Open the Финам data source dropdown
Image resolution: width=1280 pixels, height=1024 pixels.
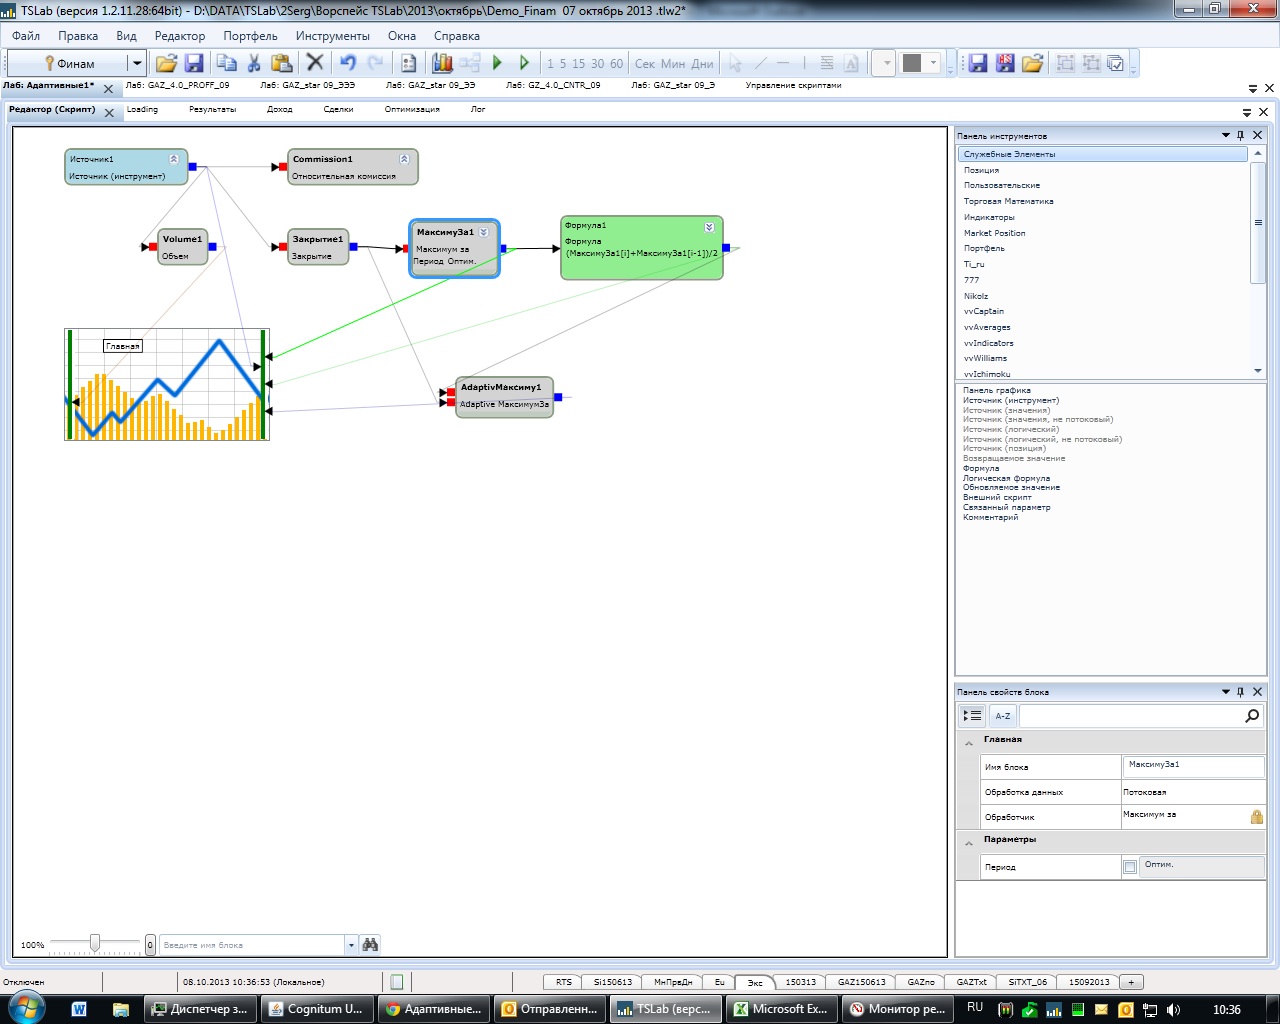point(137,63)
